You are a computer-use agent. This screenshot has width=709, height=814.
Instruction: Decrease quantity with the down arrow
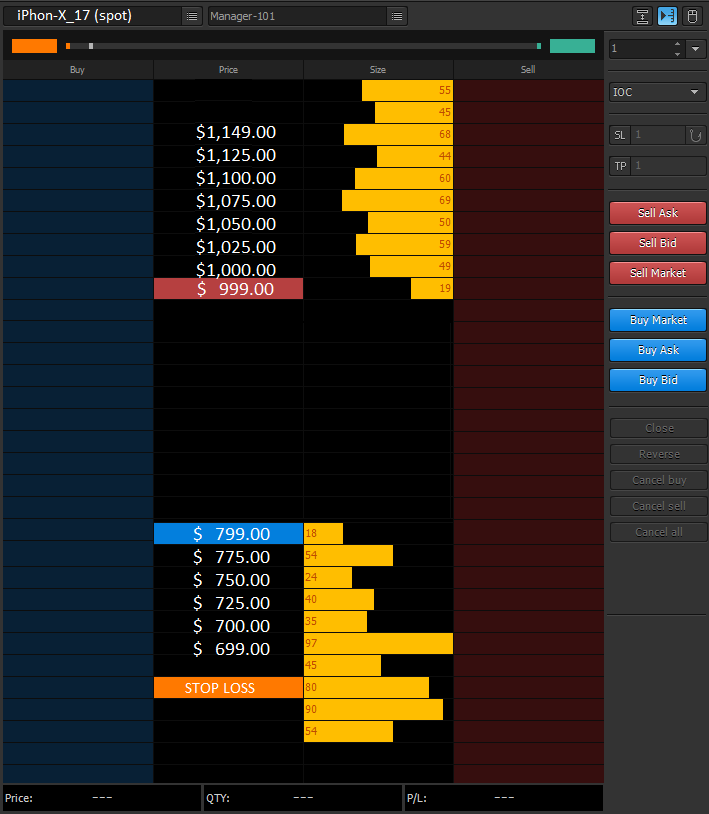coord(677,53)
